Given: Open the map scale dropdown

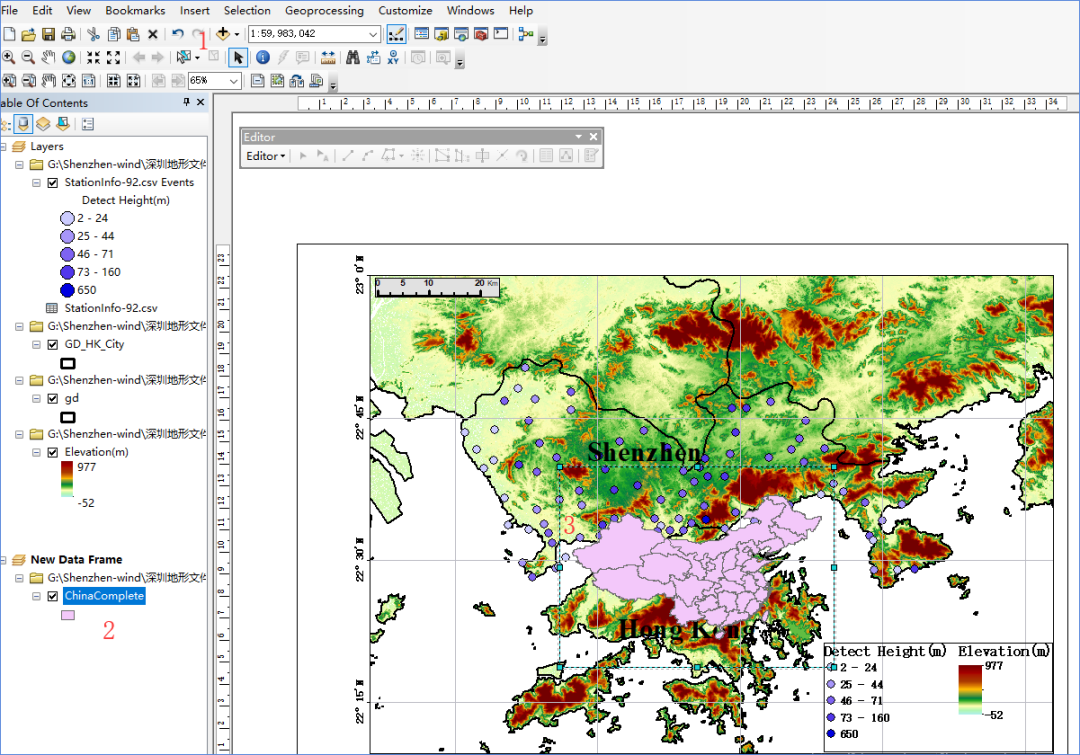Looking at the screenshot, I should (x=373, y=34).
